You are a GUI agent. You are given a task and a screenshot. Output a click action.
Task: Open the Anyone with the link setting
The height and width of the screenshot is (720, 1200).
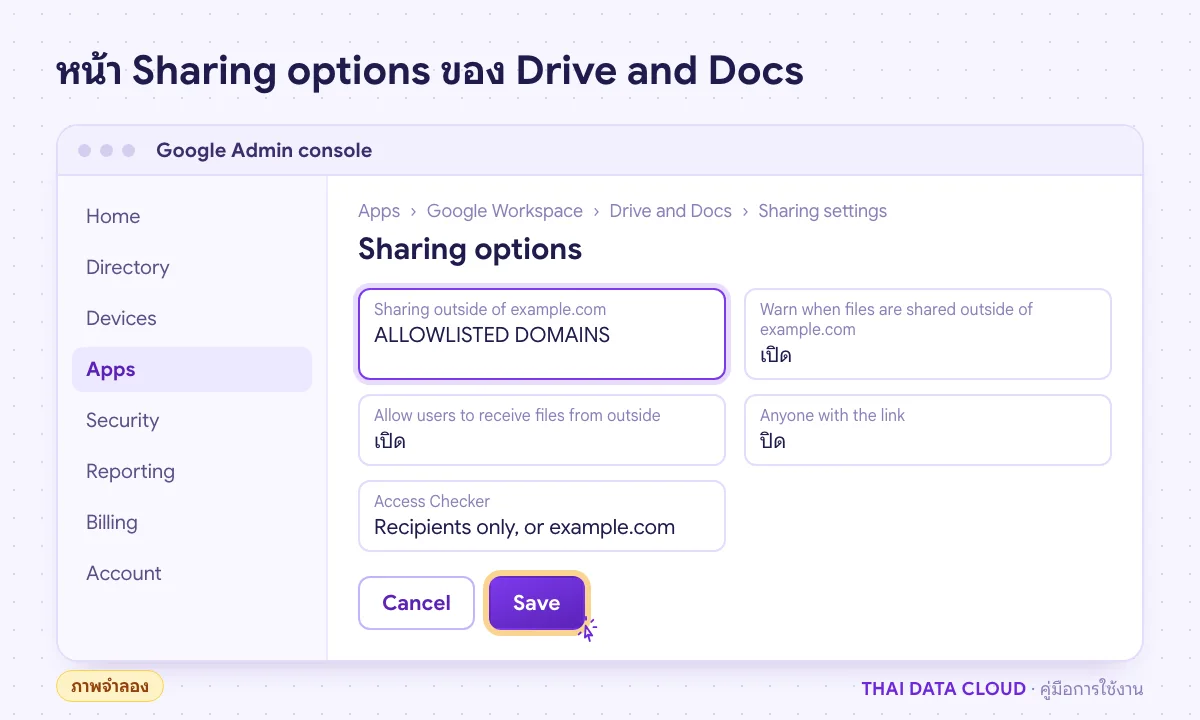point(928,430)
